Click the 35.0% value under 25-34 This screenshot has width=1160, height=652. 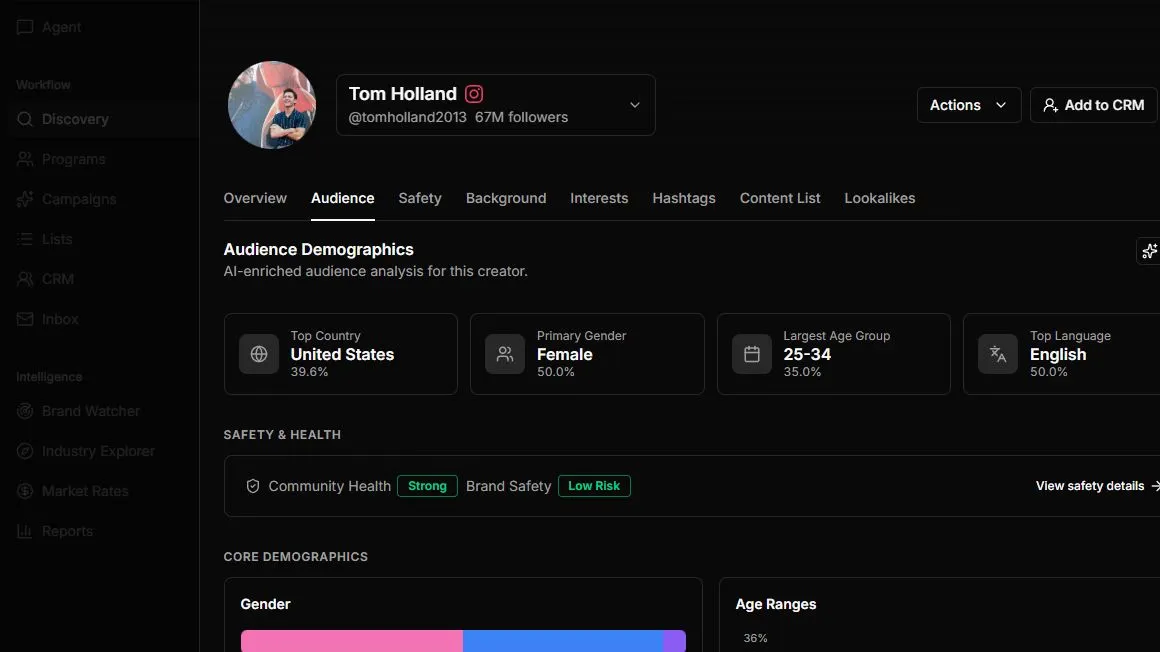[802, 372]
